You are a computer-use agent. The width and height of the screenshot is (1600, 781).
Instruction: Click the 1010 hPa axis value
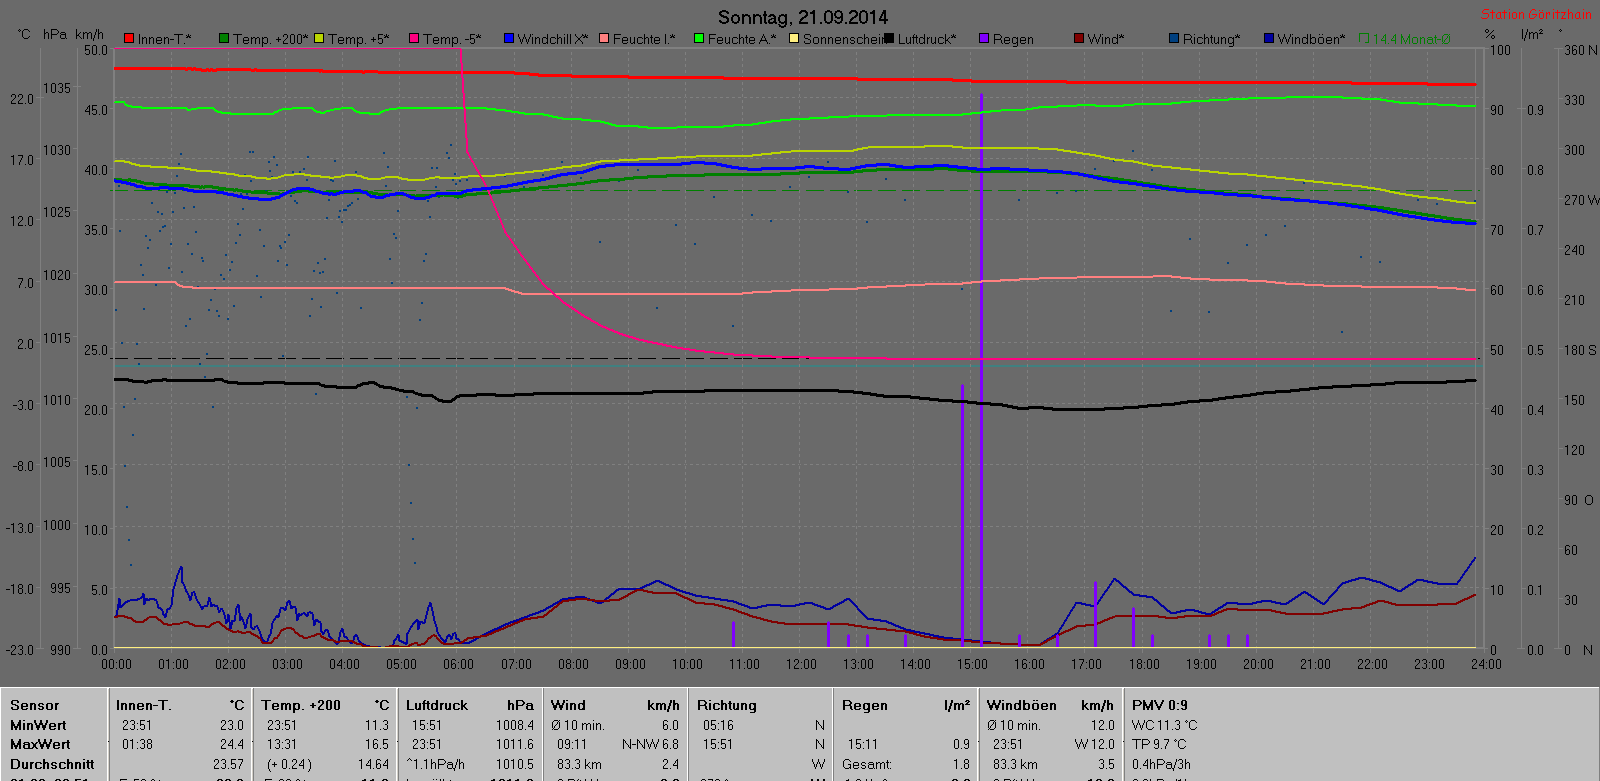(x=57, y=400)
